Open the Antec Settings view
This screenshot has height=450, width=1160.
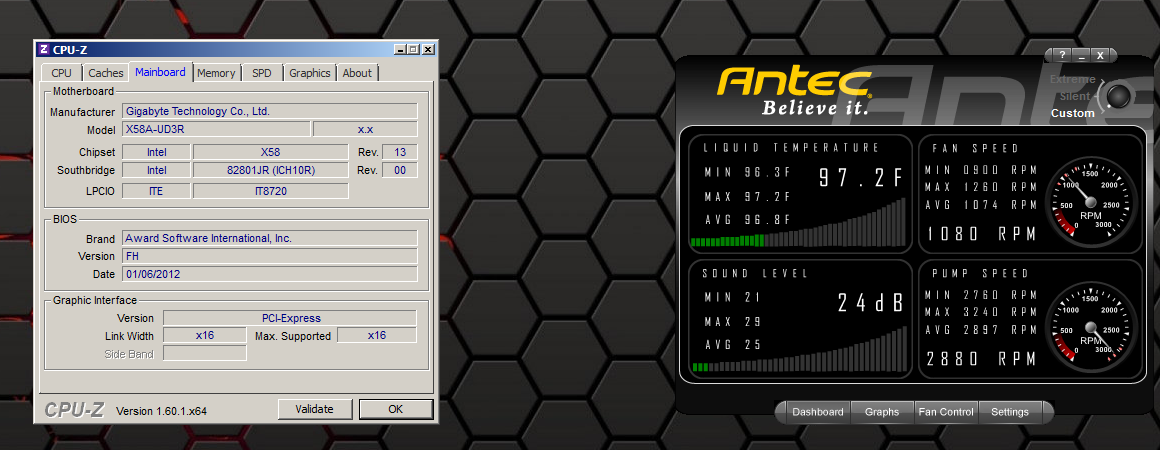click(x=1010, y=412)
